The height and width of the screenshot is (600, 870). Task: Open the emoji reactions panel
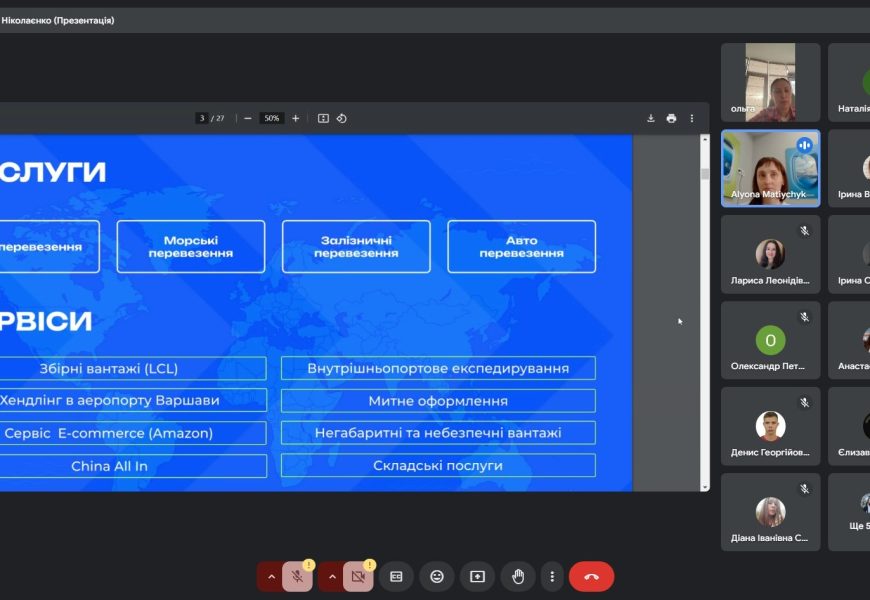(437, 576)
